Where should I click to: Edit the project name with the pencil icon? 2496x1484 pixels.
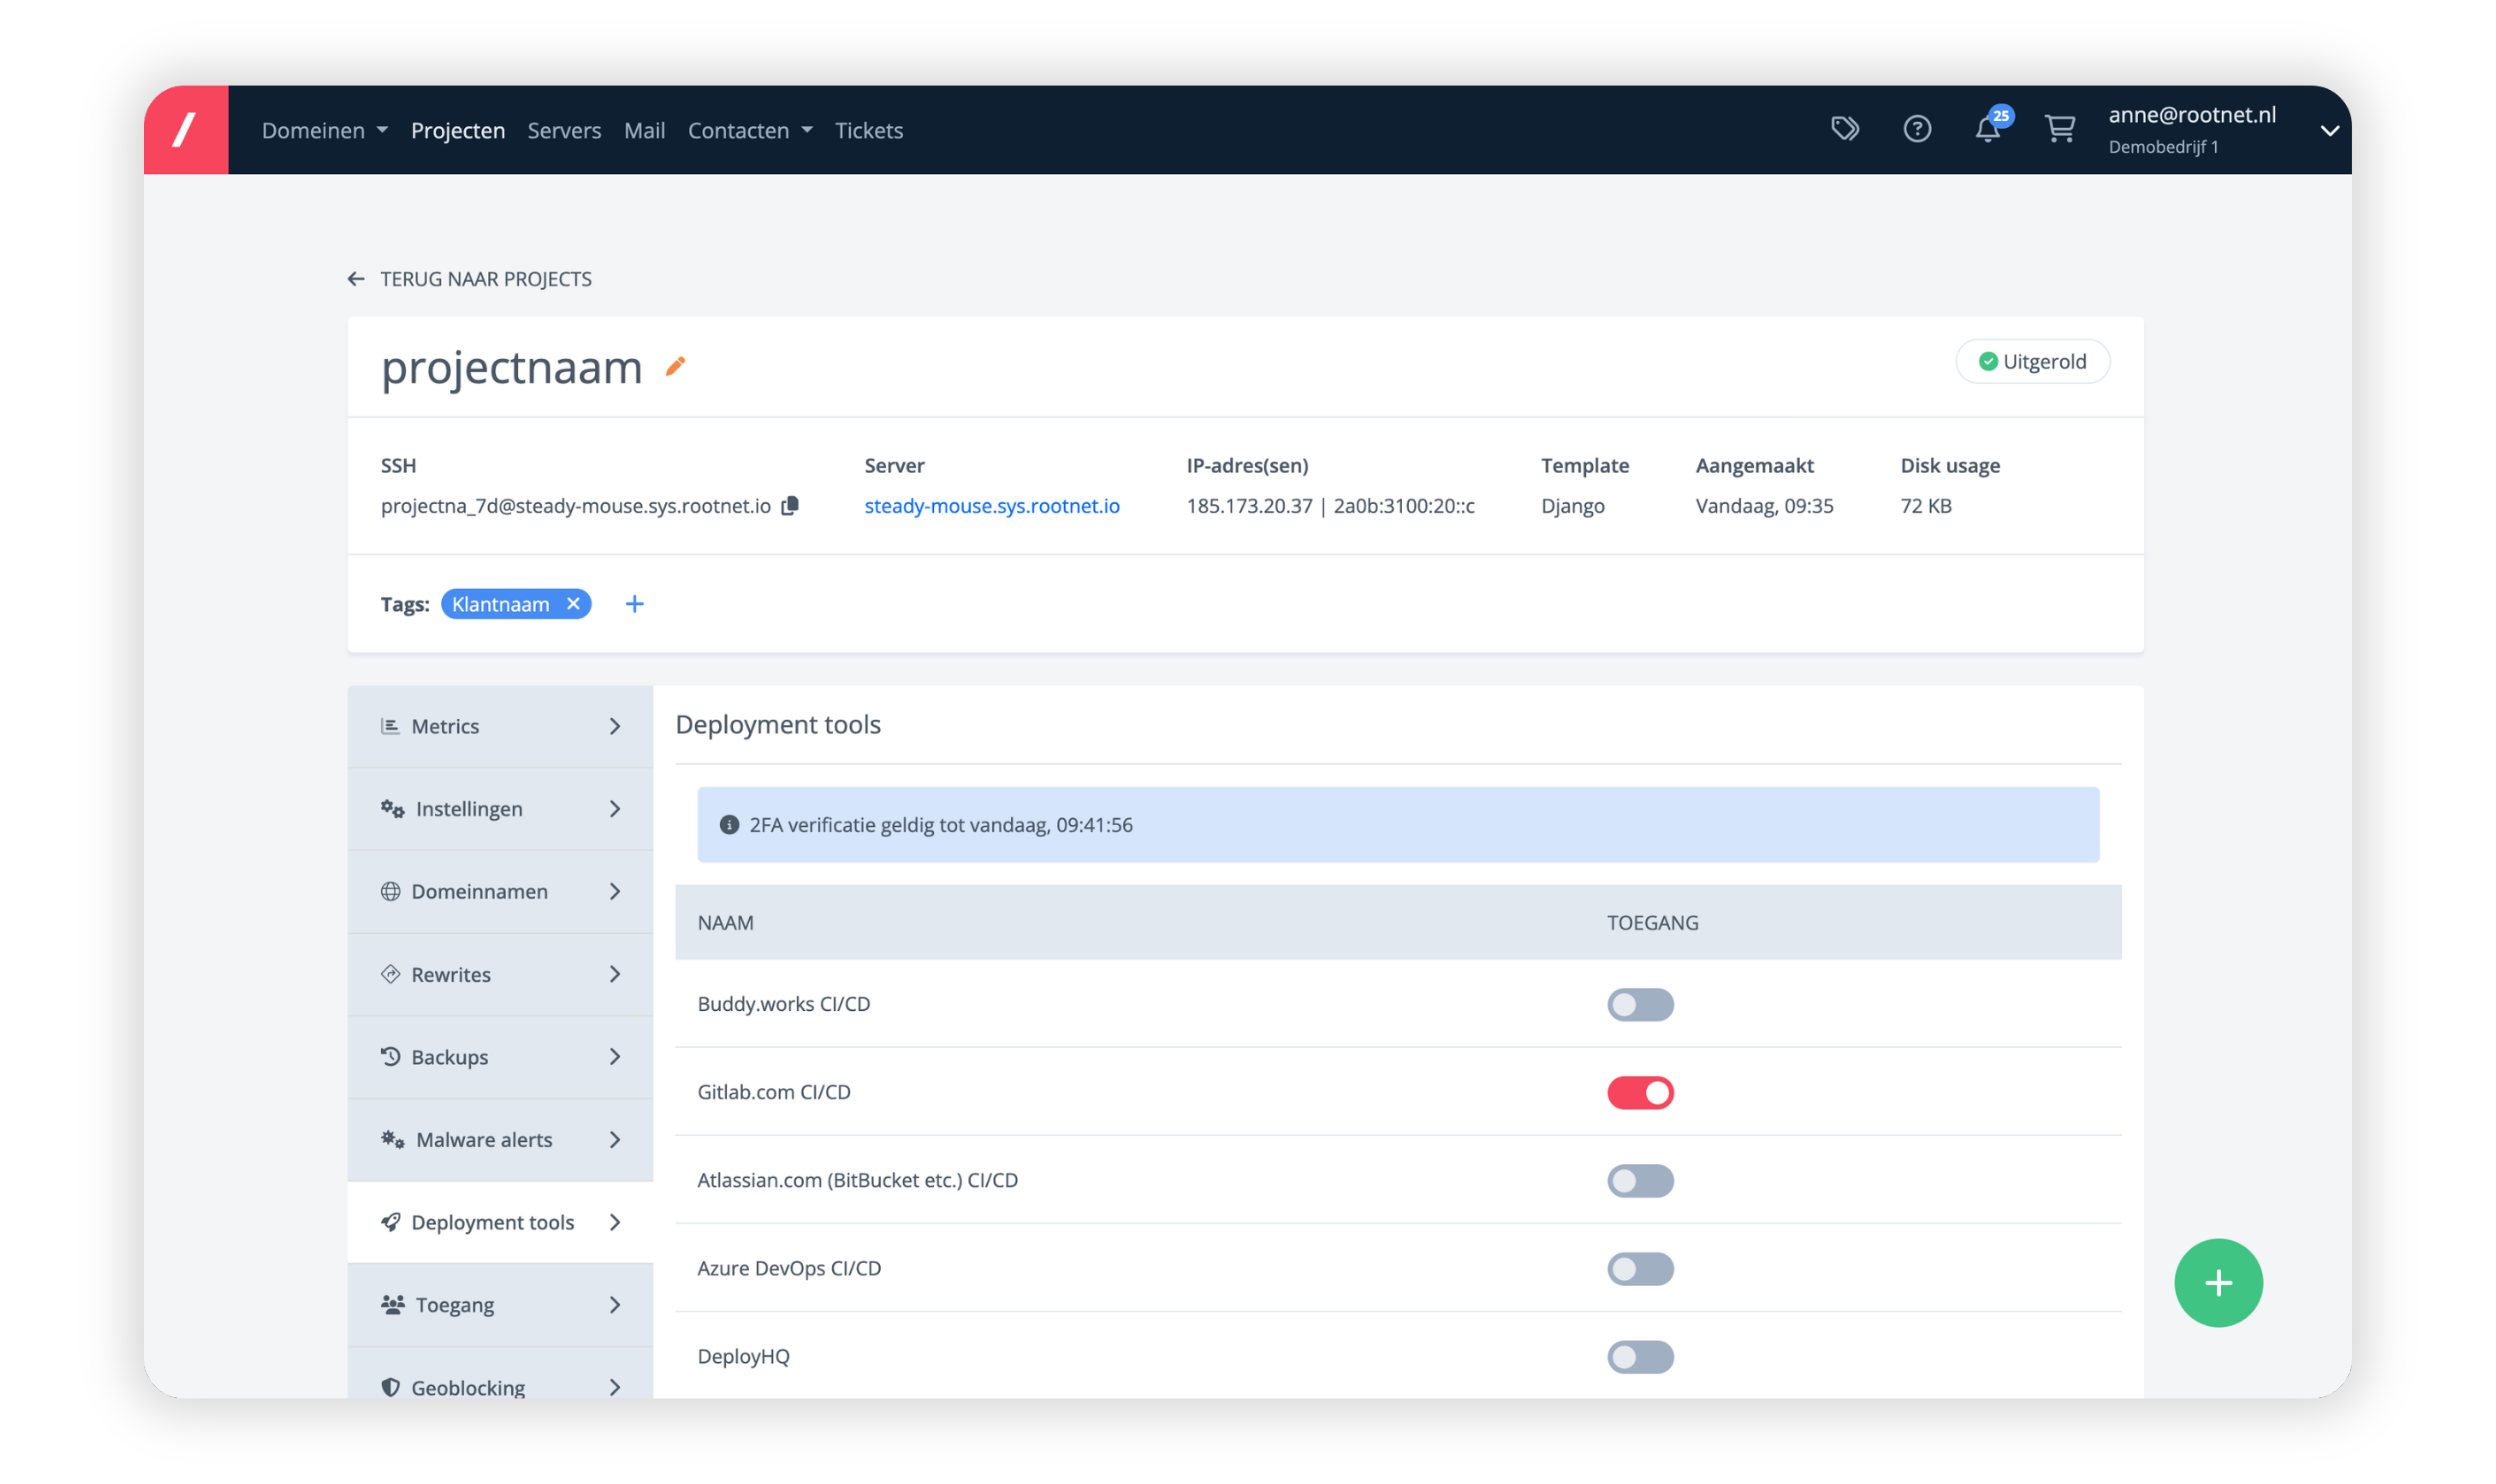(676, 368)
